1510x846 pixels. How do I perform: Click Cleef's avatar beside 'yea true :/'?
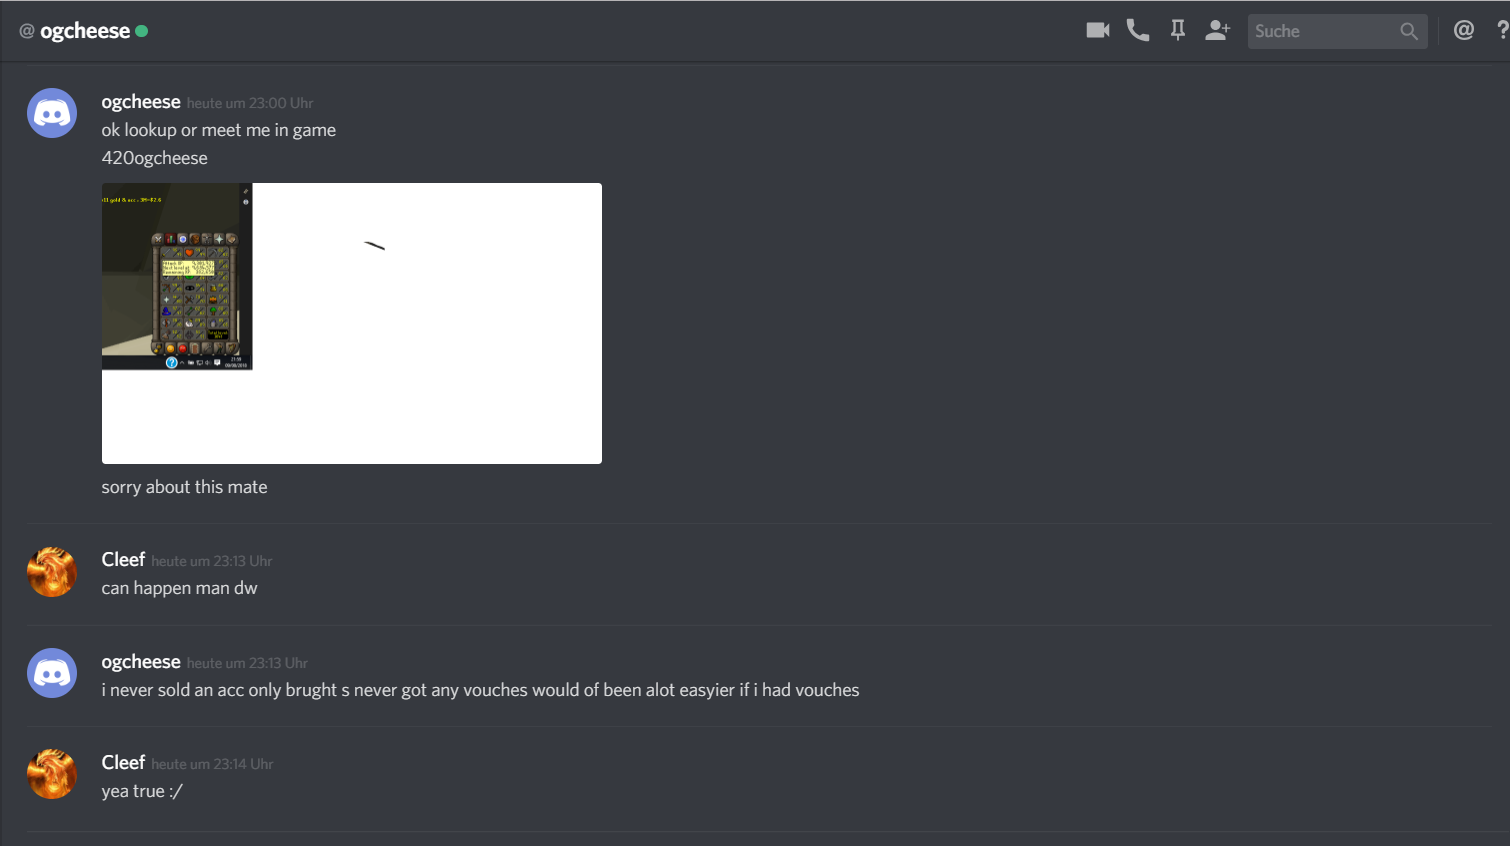[52, 774]
